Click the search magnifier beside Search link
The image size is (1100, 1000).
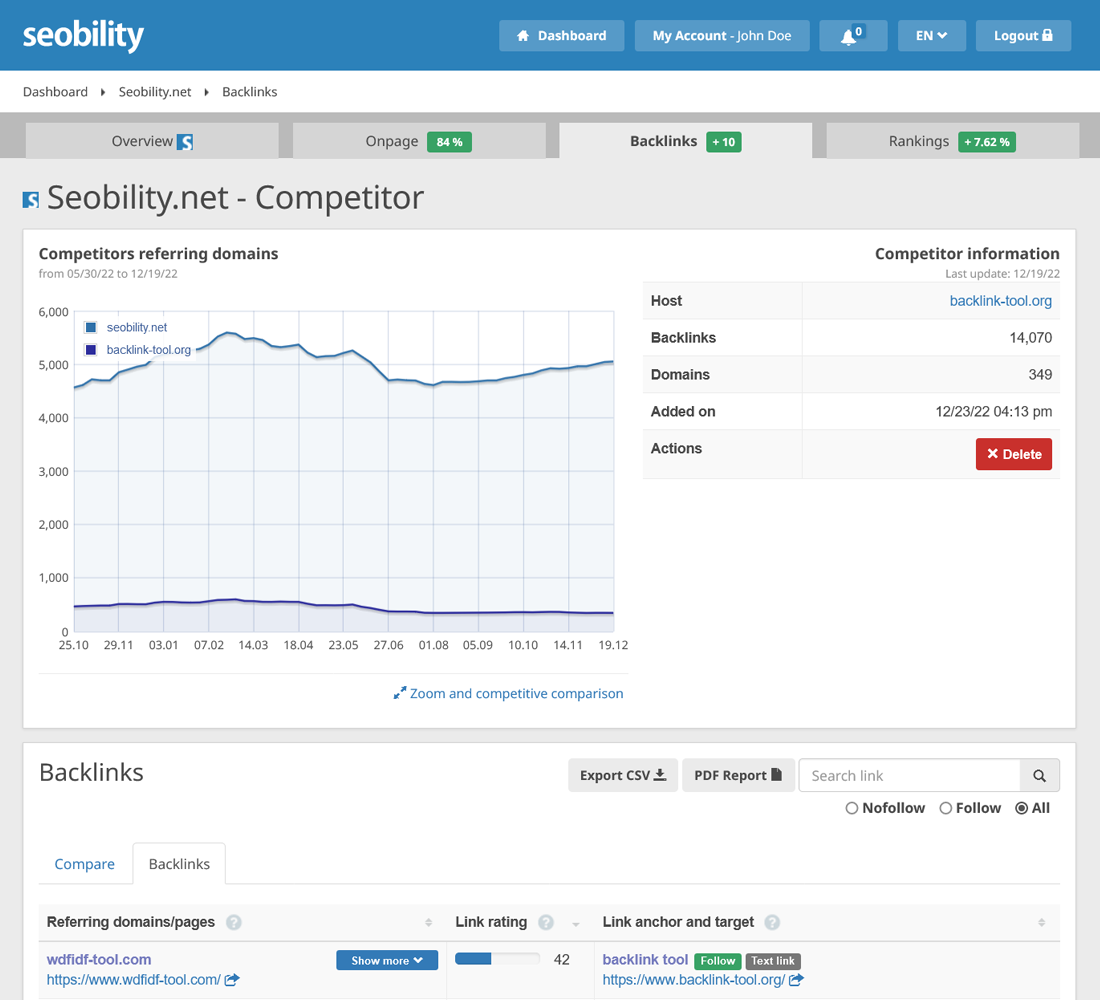click(1038, 775)
